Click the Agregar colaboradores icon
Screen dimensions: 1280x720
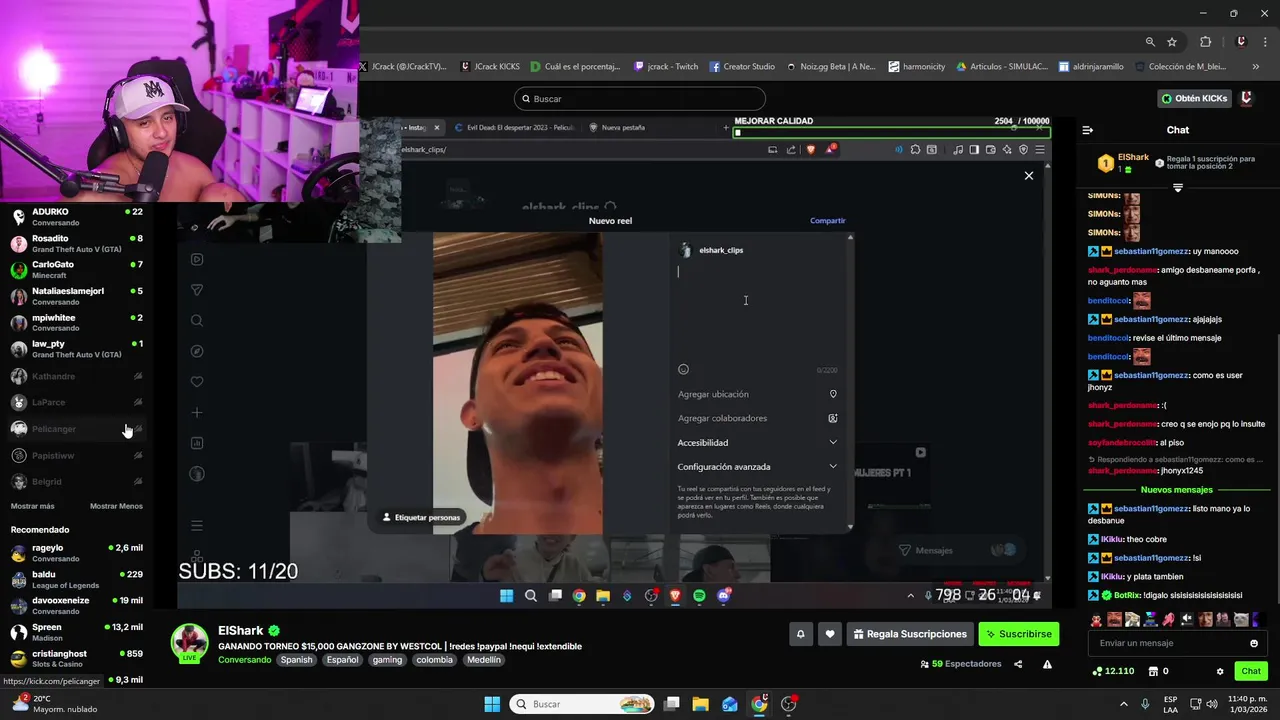pyautogui.click(x=833, y=418)
